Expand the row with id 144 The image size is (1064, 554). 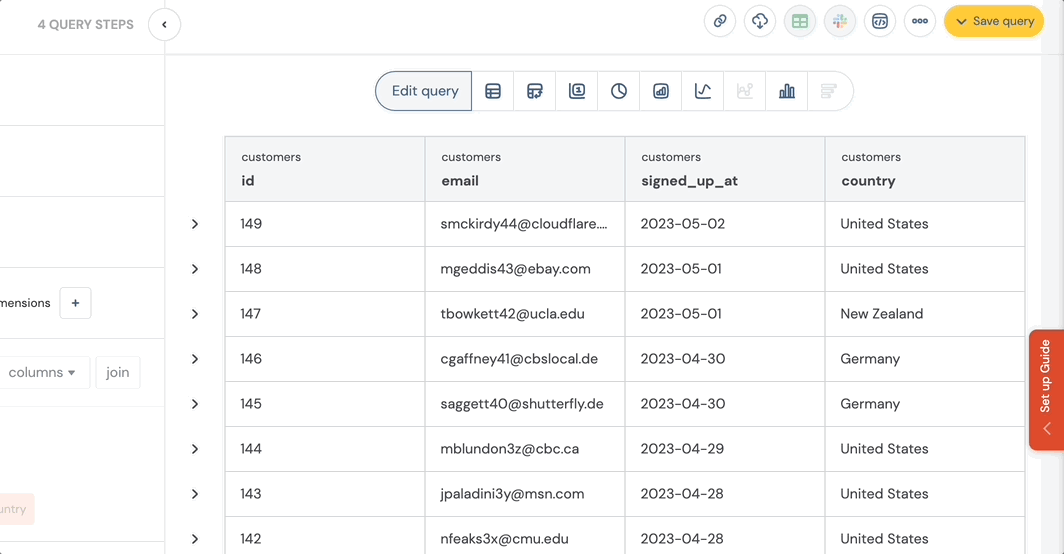click(x=195, y=449)
